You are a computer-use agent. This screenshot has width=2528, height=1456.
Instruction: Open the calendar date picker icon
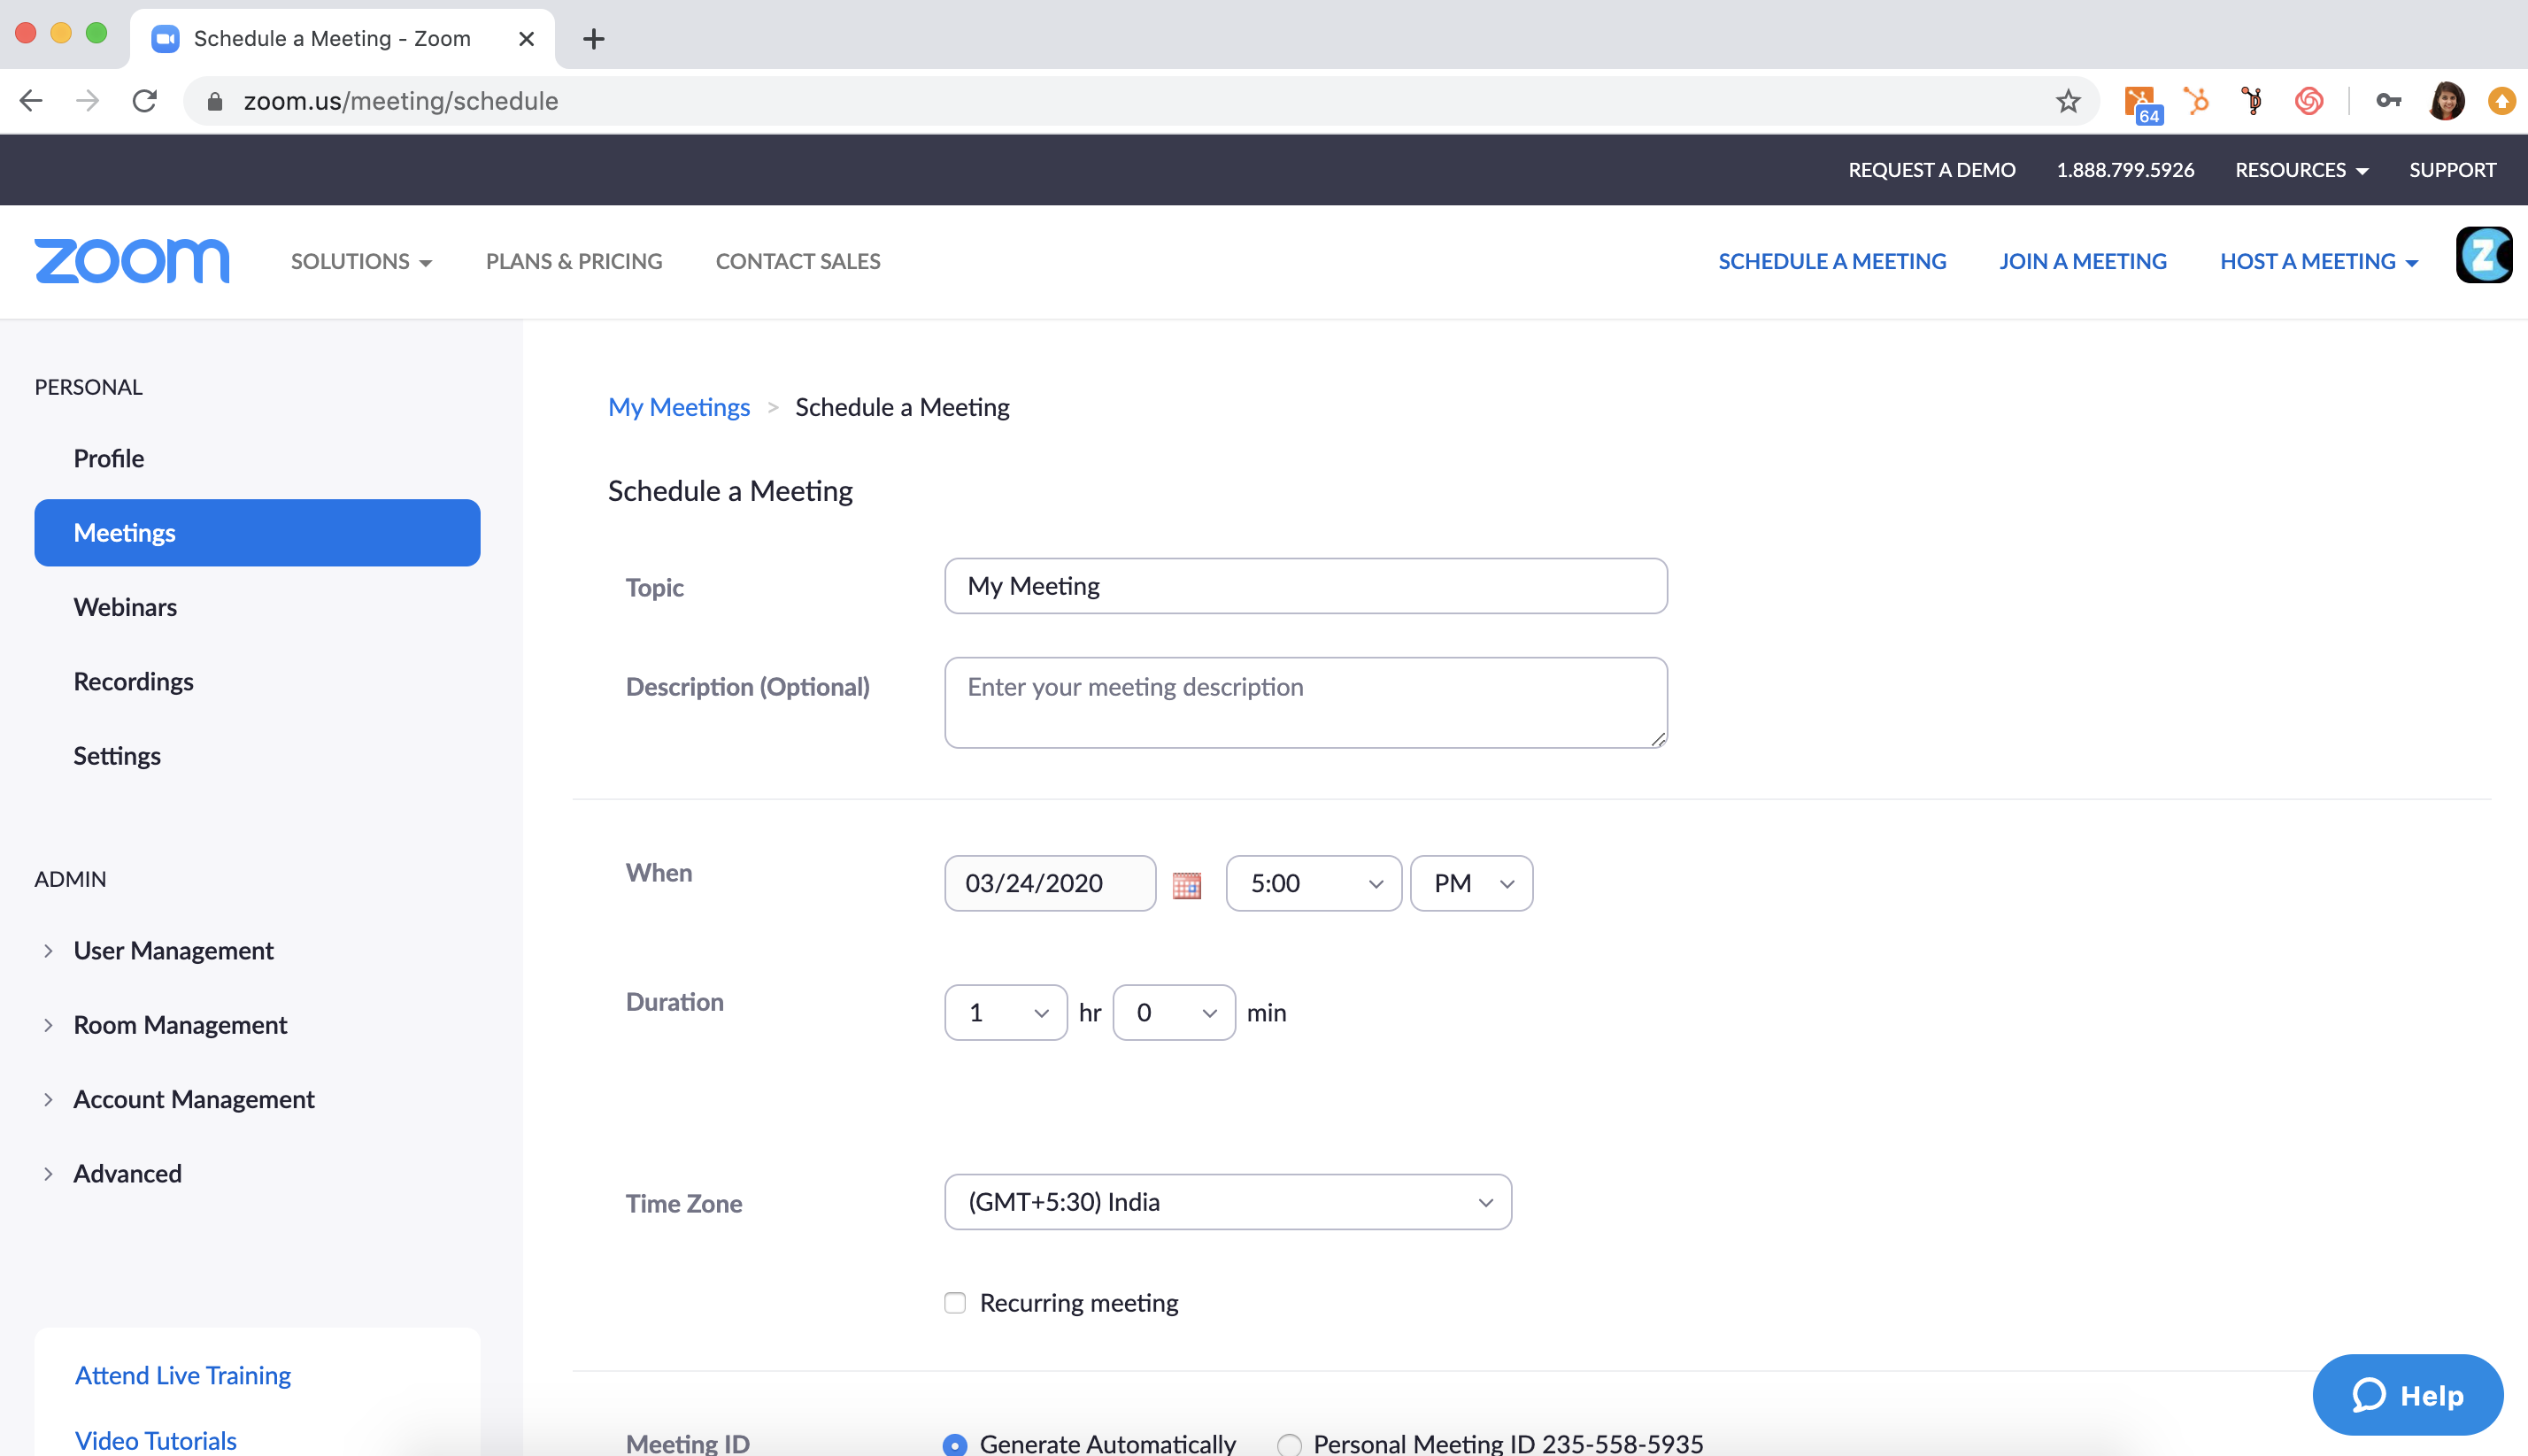pos(1186,885)
